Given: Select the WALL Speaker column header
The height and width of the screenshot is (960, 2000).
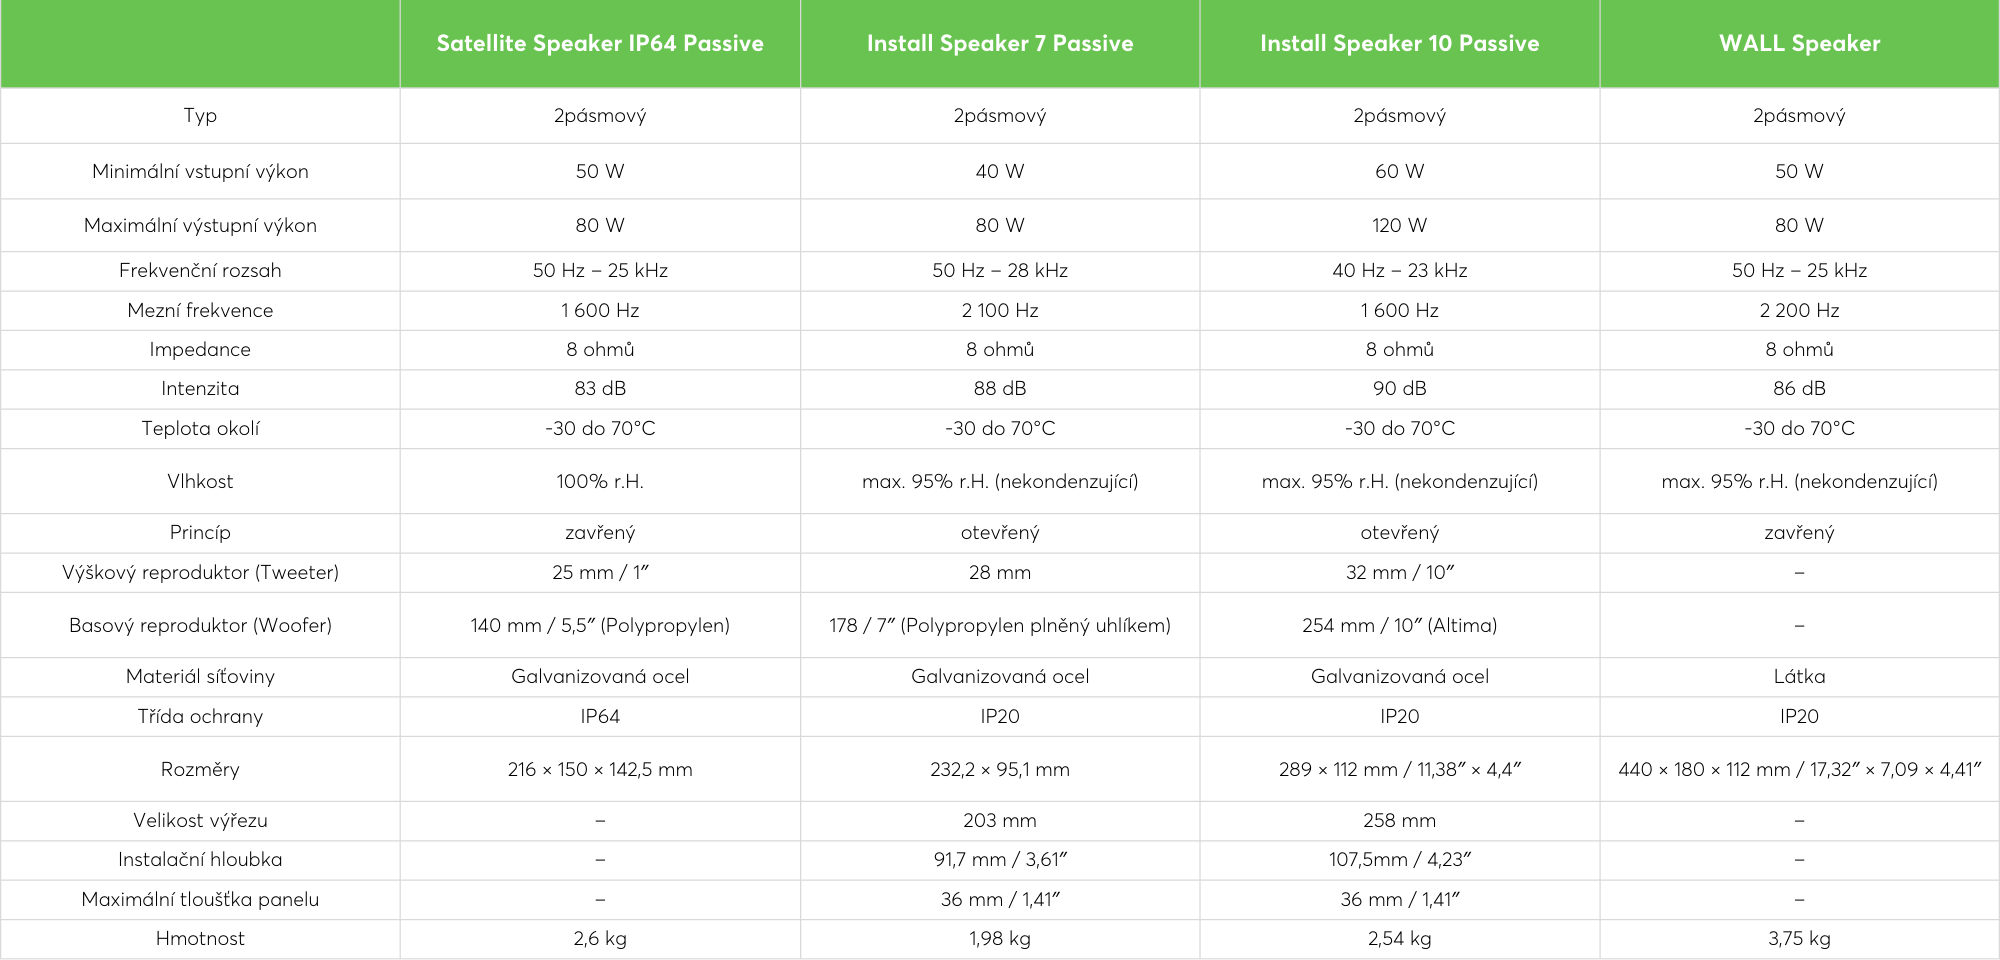Looking at the screenshot, I should tap(1799, 44).
